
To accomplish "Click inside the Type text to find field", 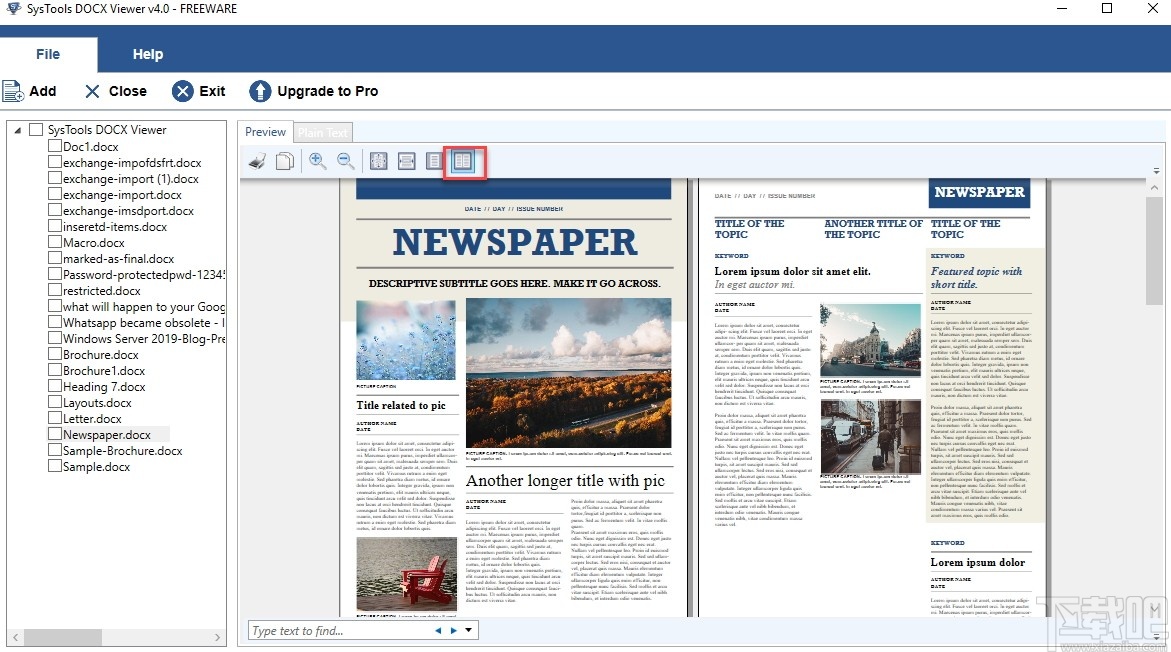I will (x=330, y=630).
